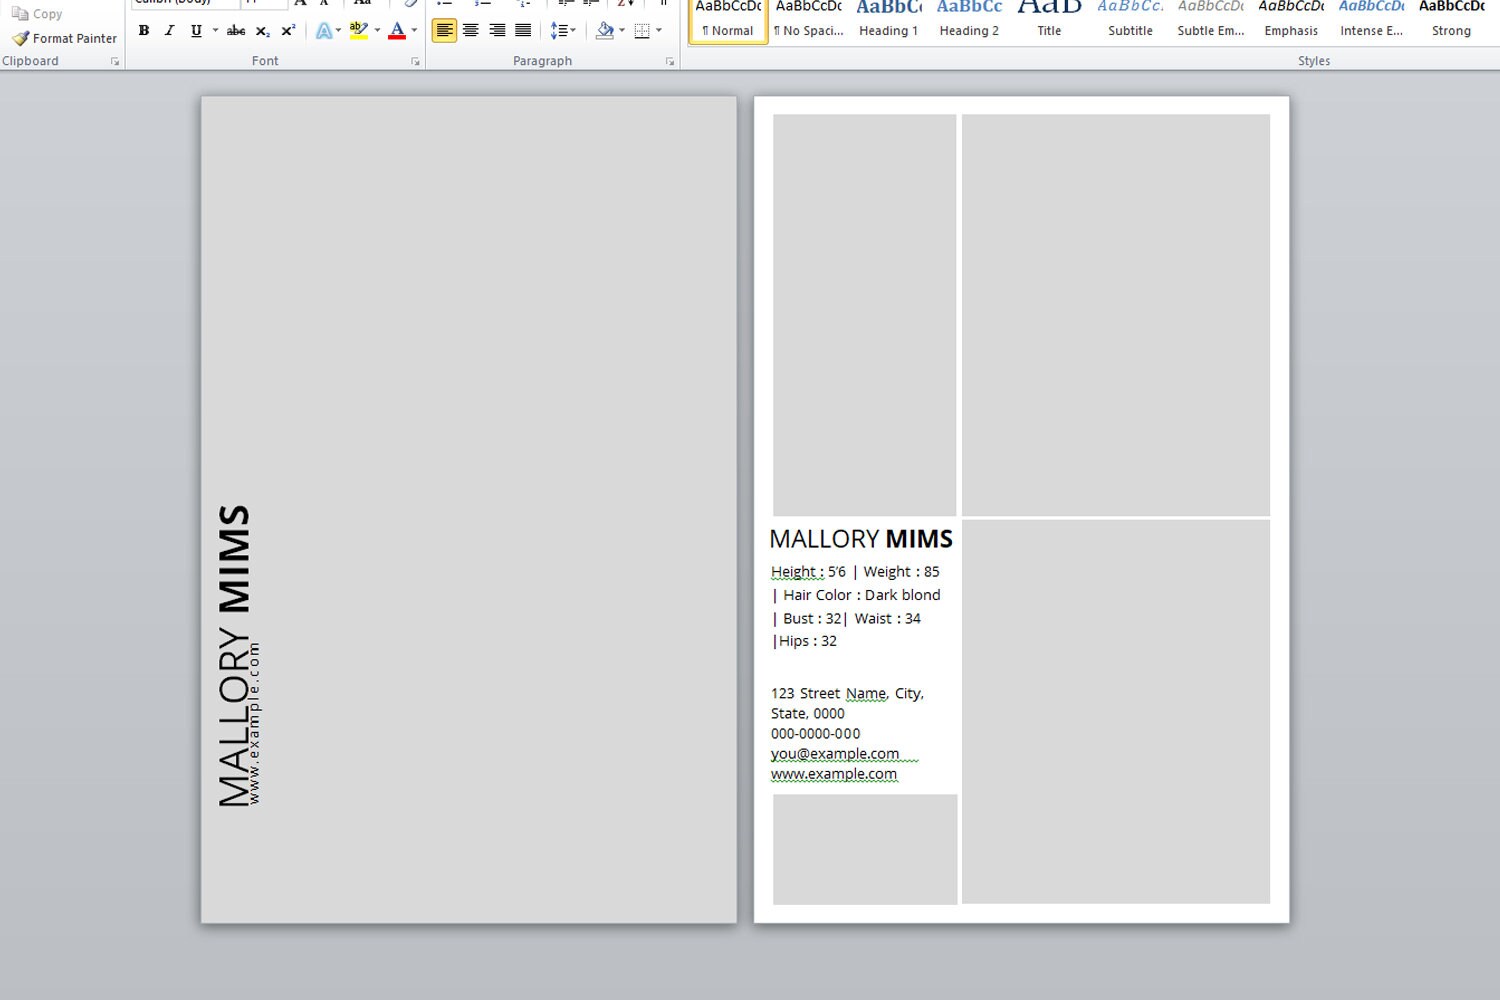The width and height of the screenshot is (1500, 1000).
Task: Toggle superscript formatting
Action: pyautogui.click(x=287, y=31)
